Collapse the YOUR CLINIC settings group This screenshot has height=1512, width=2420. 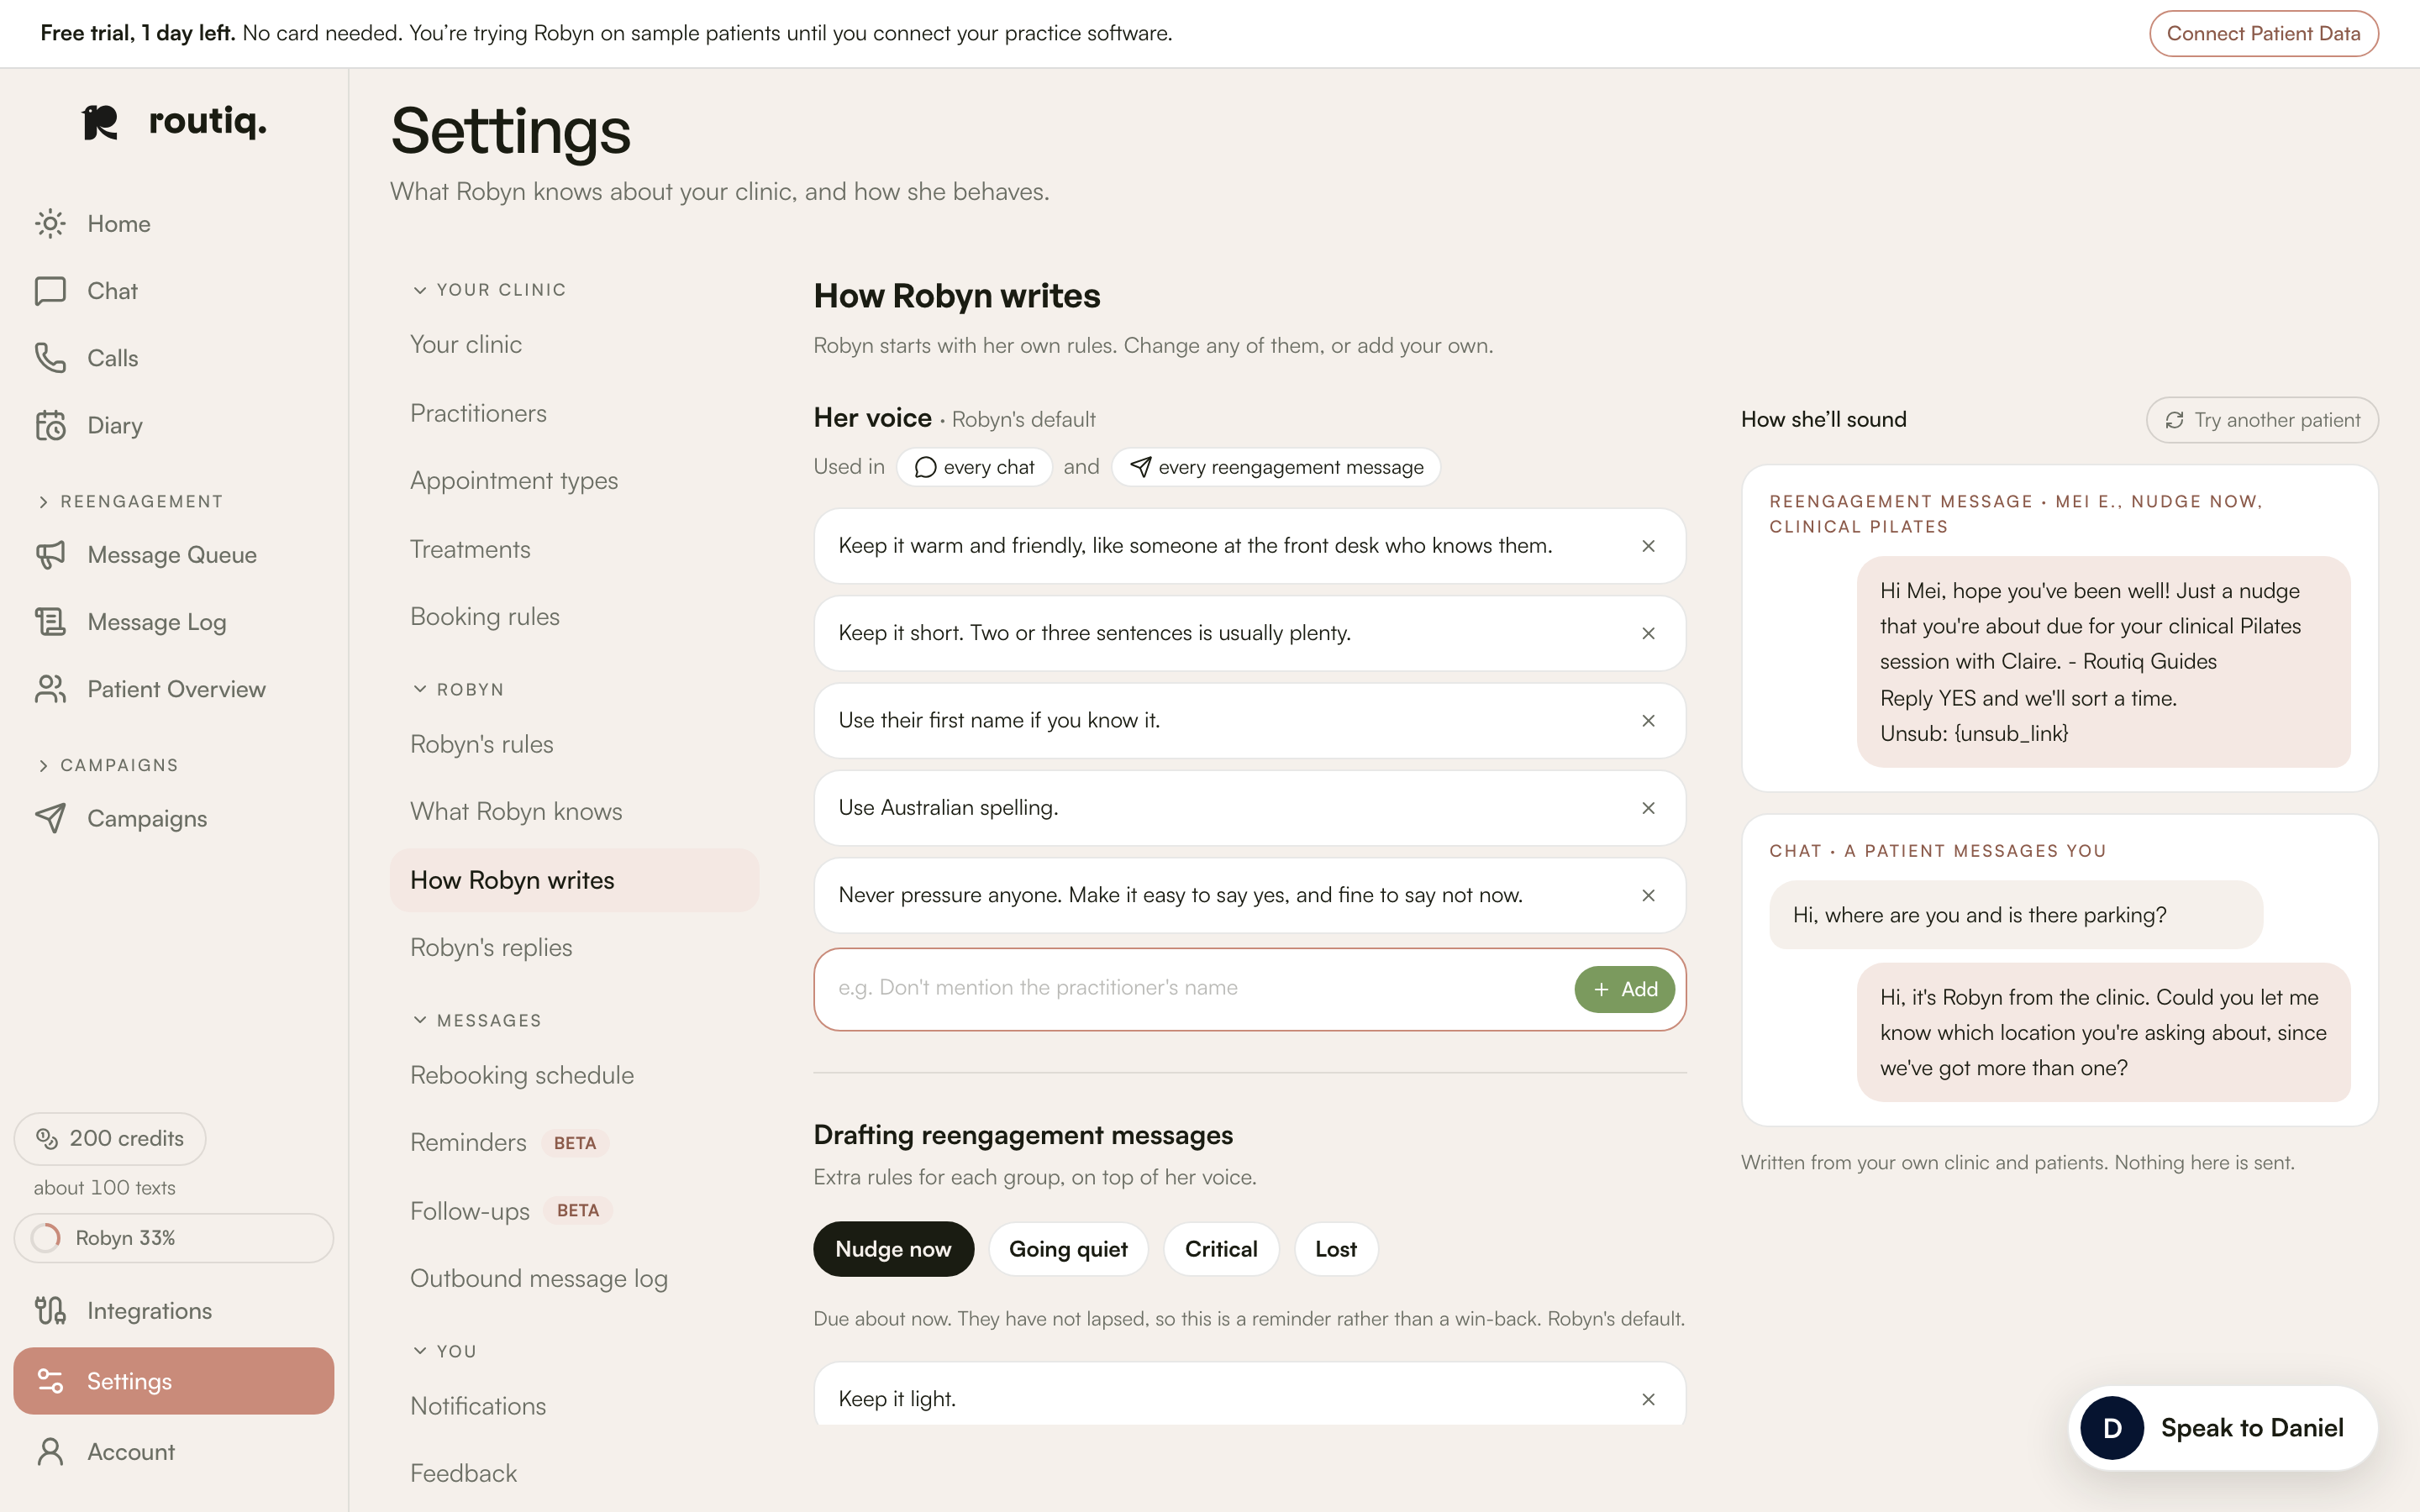coord(489,289)
